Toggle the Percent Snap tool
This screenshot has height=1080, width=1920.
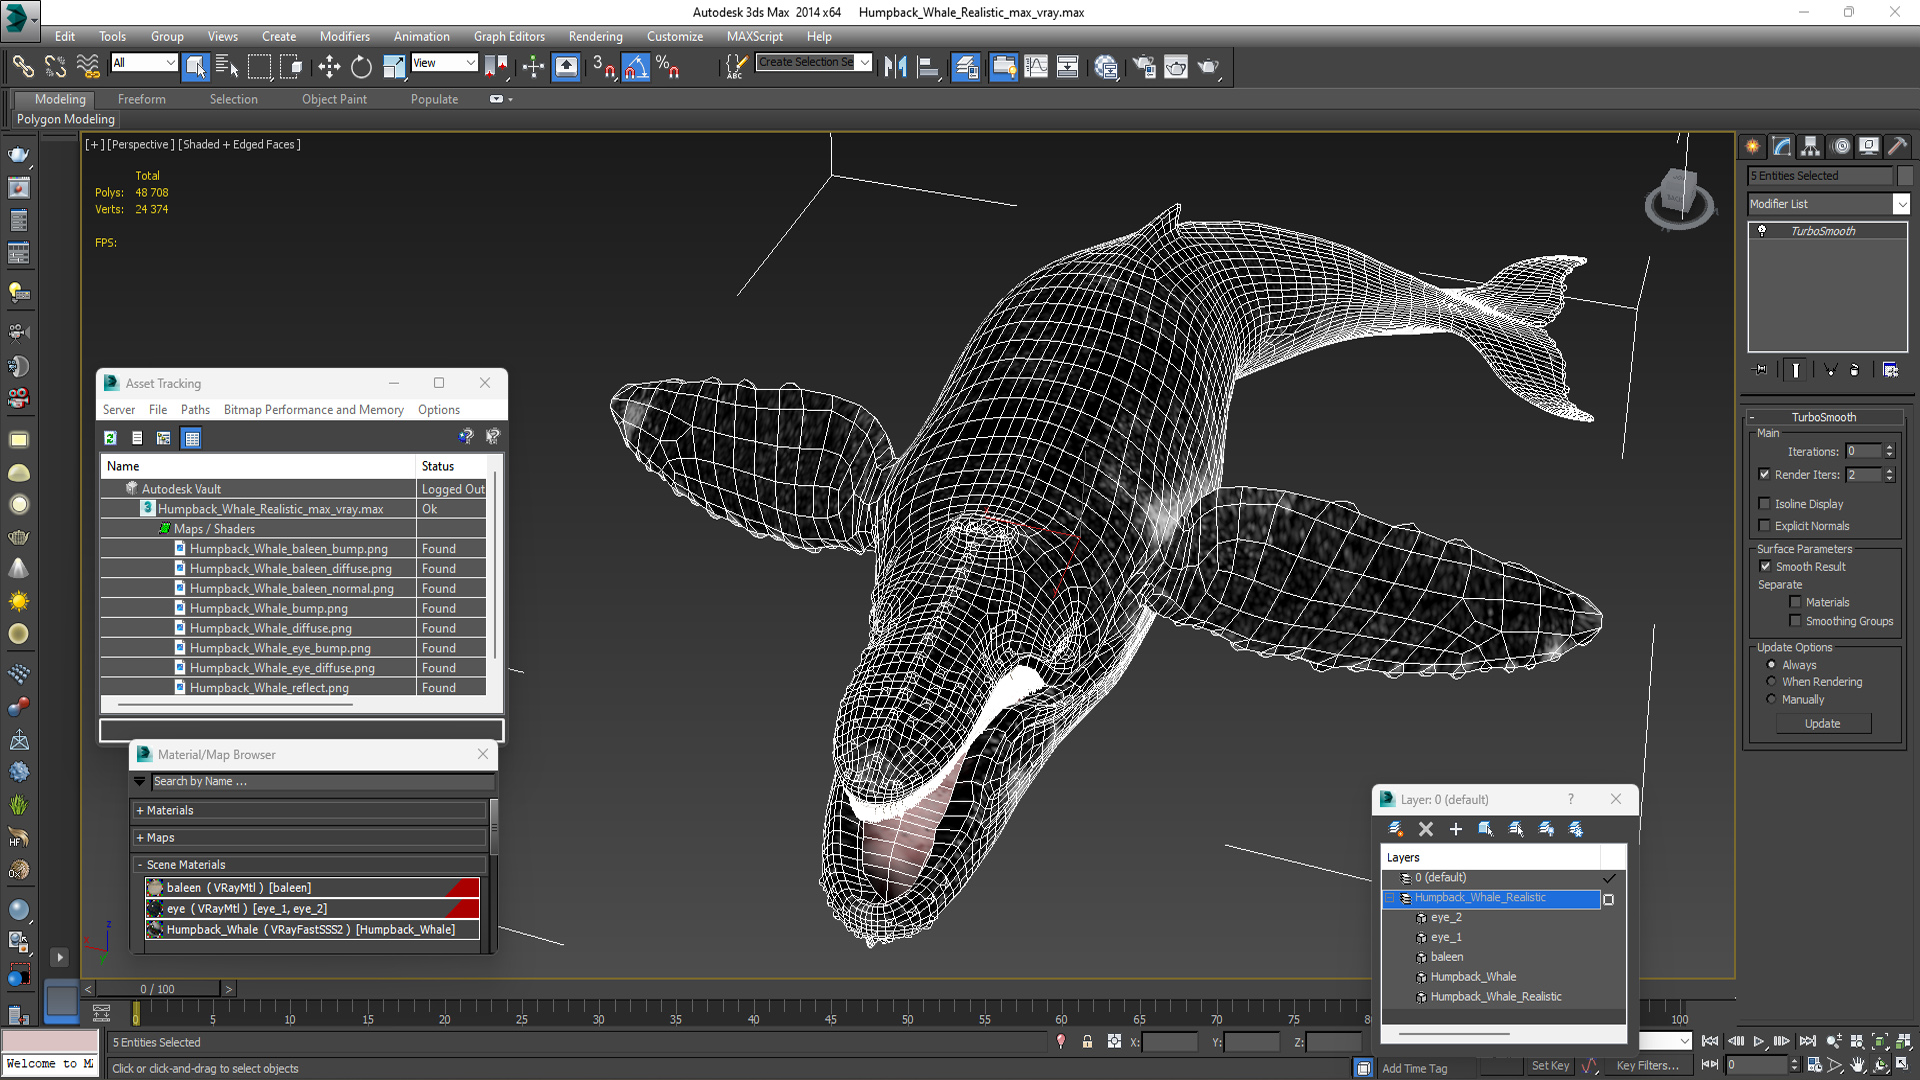667,67
